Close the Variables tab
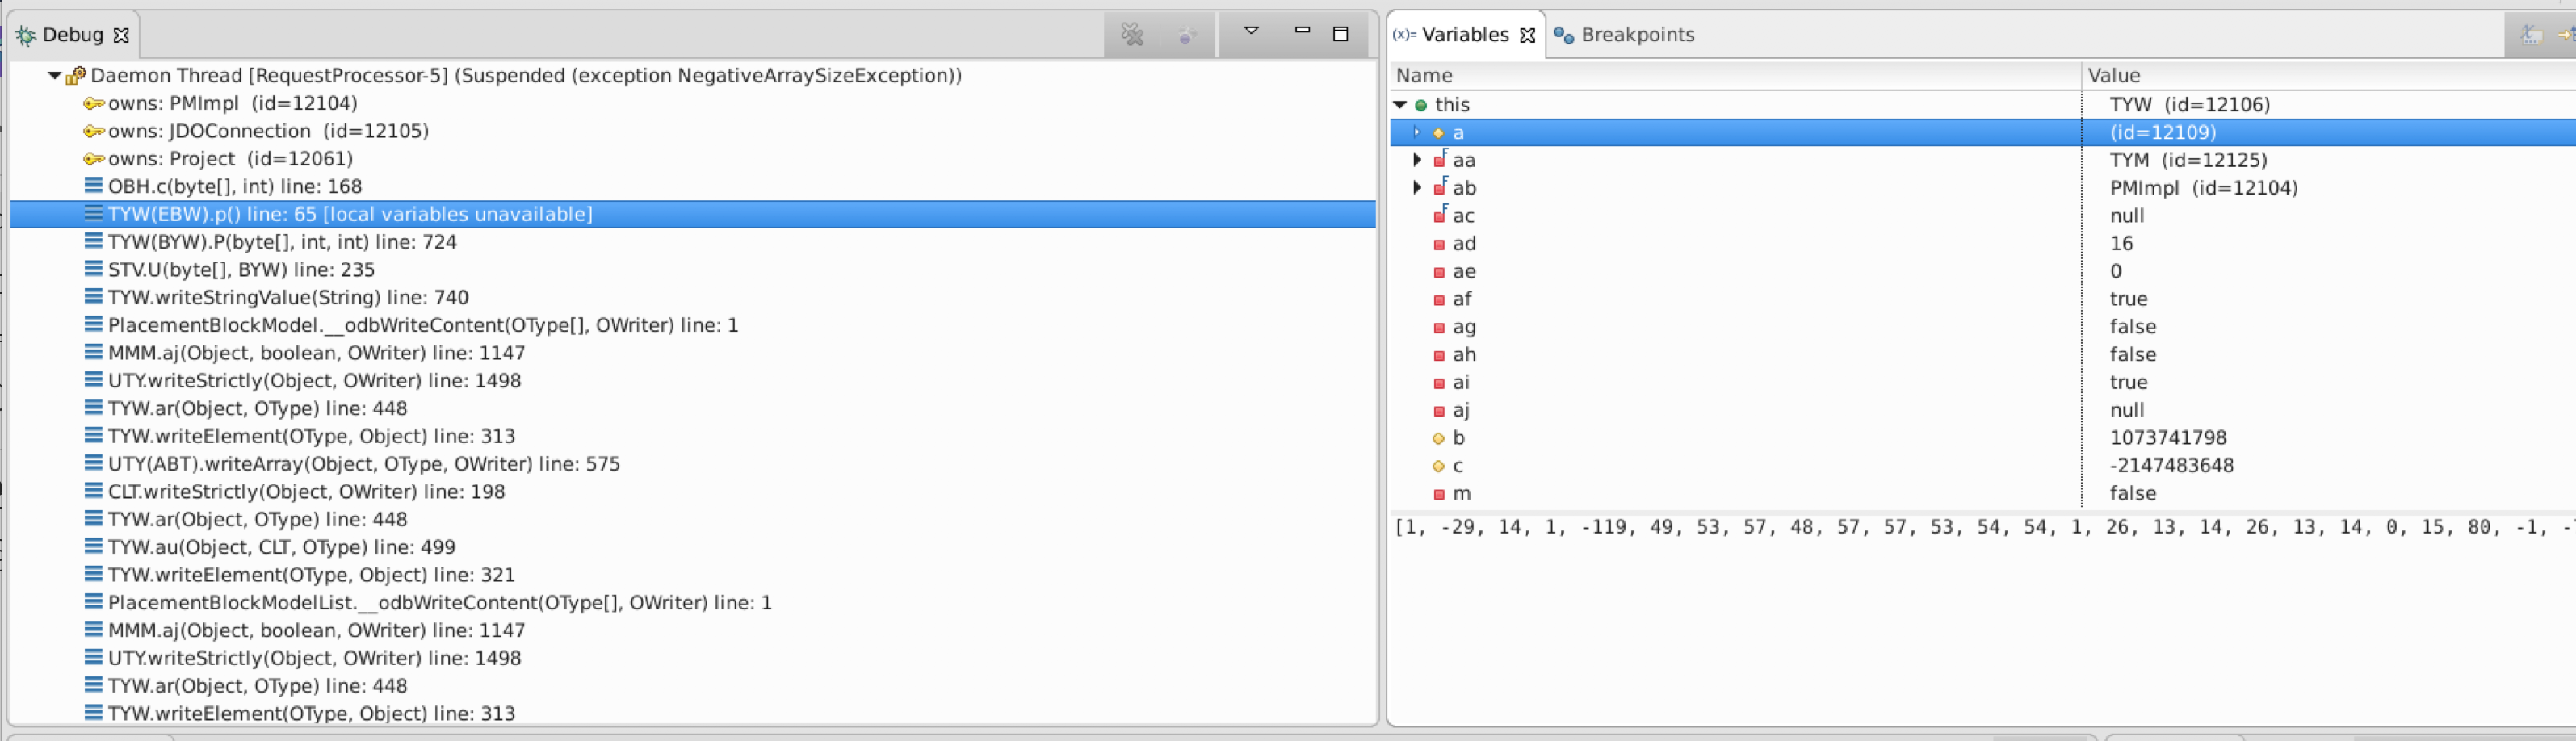2576x741 pixels. point(1527,35)
